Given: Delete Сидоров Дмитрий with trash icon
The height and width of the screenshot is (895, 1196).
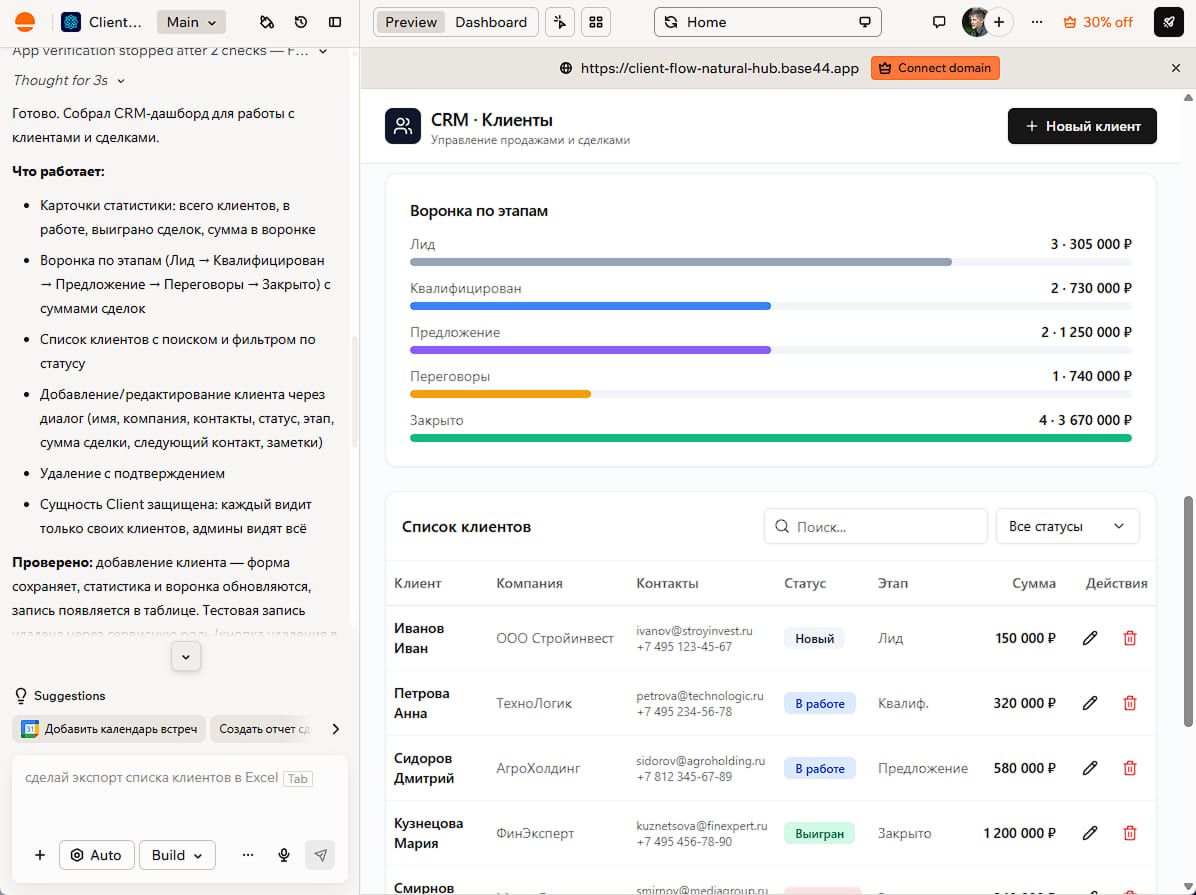Looking at the screenshot, I should pos(1130,768).
